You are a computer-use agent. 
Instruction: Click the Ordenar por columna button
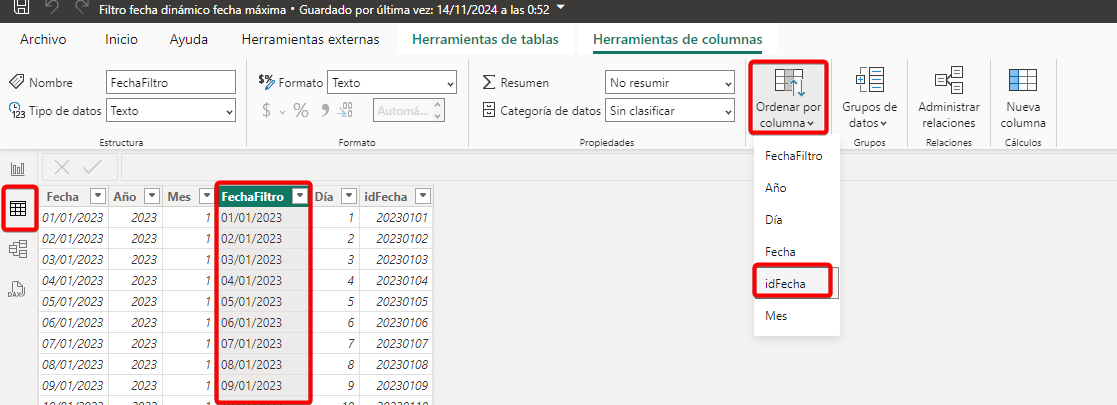point(790,98)
